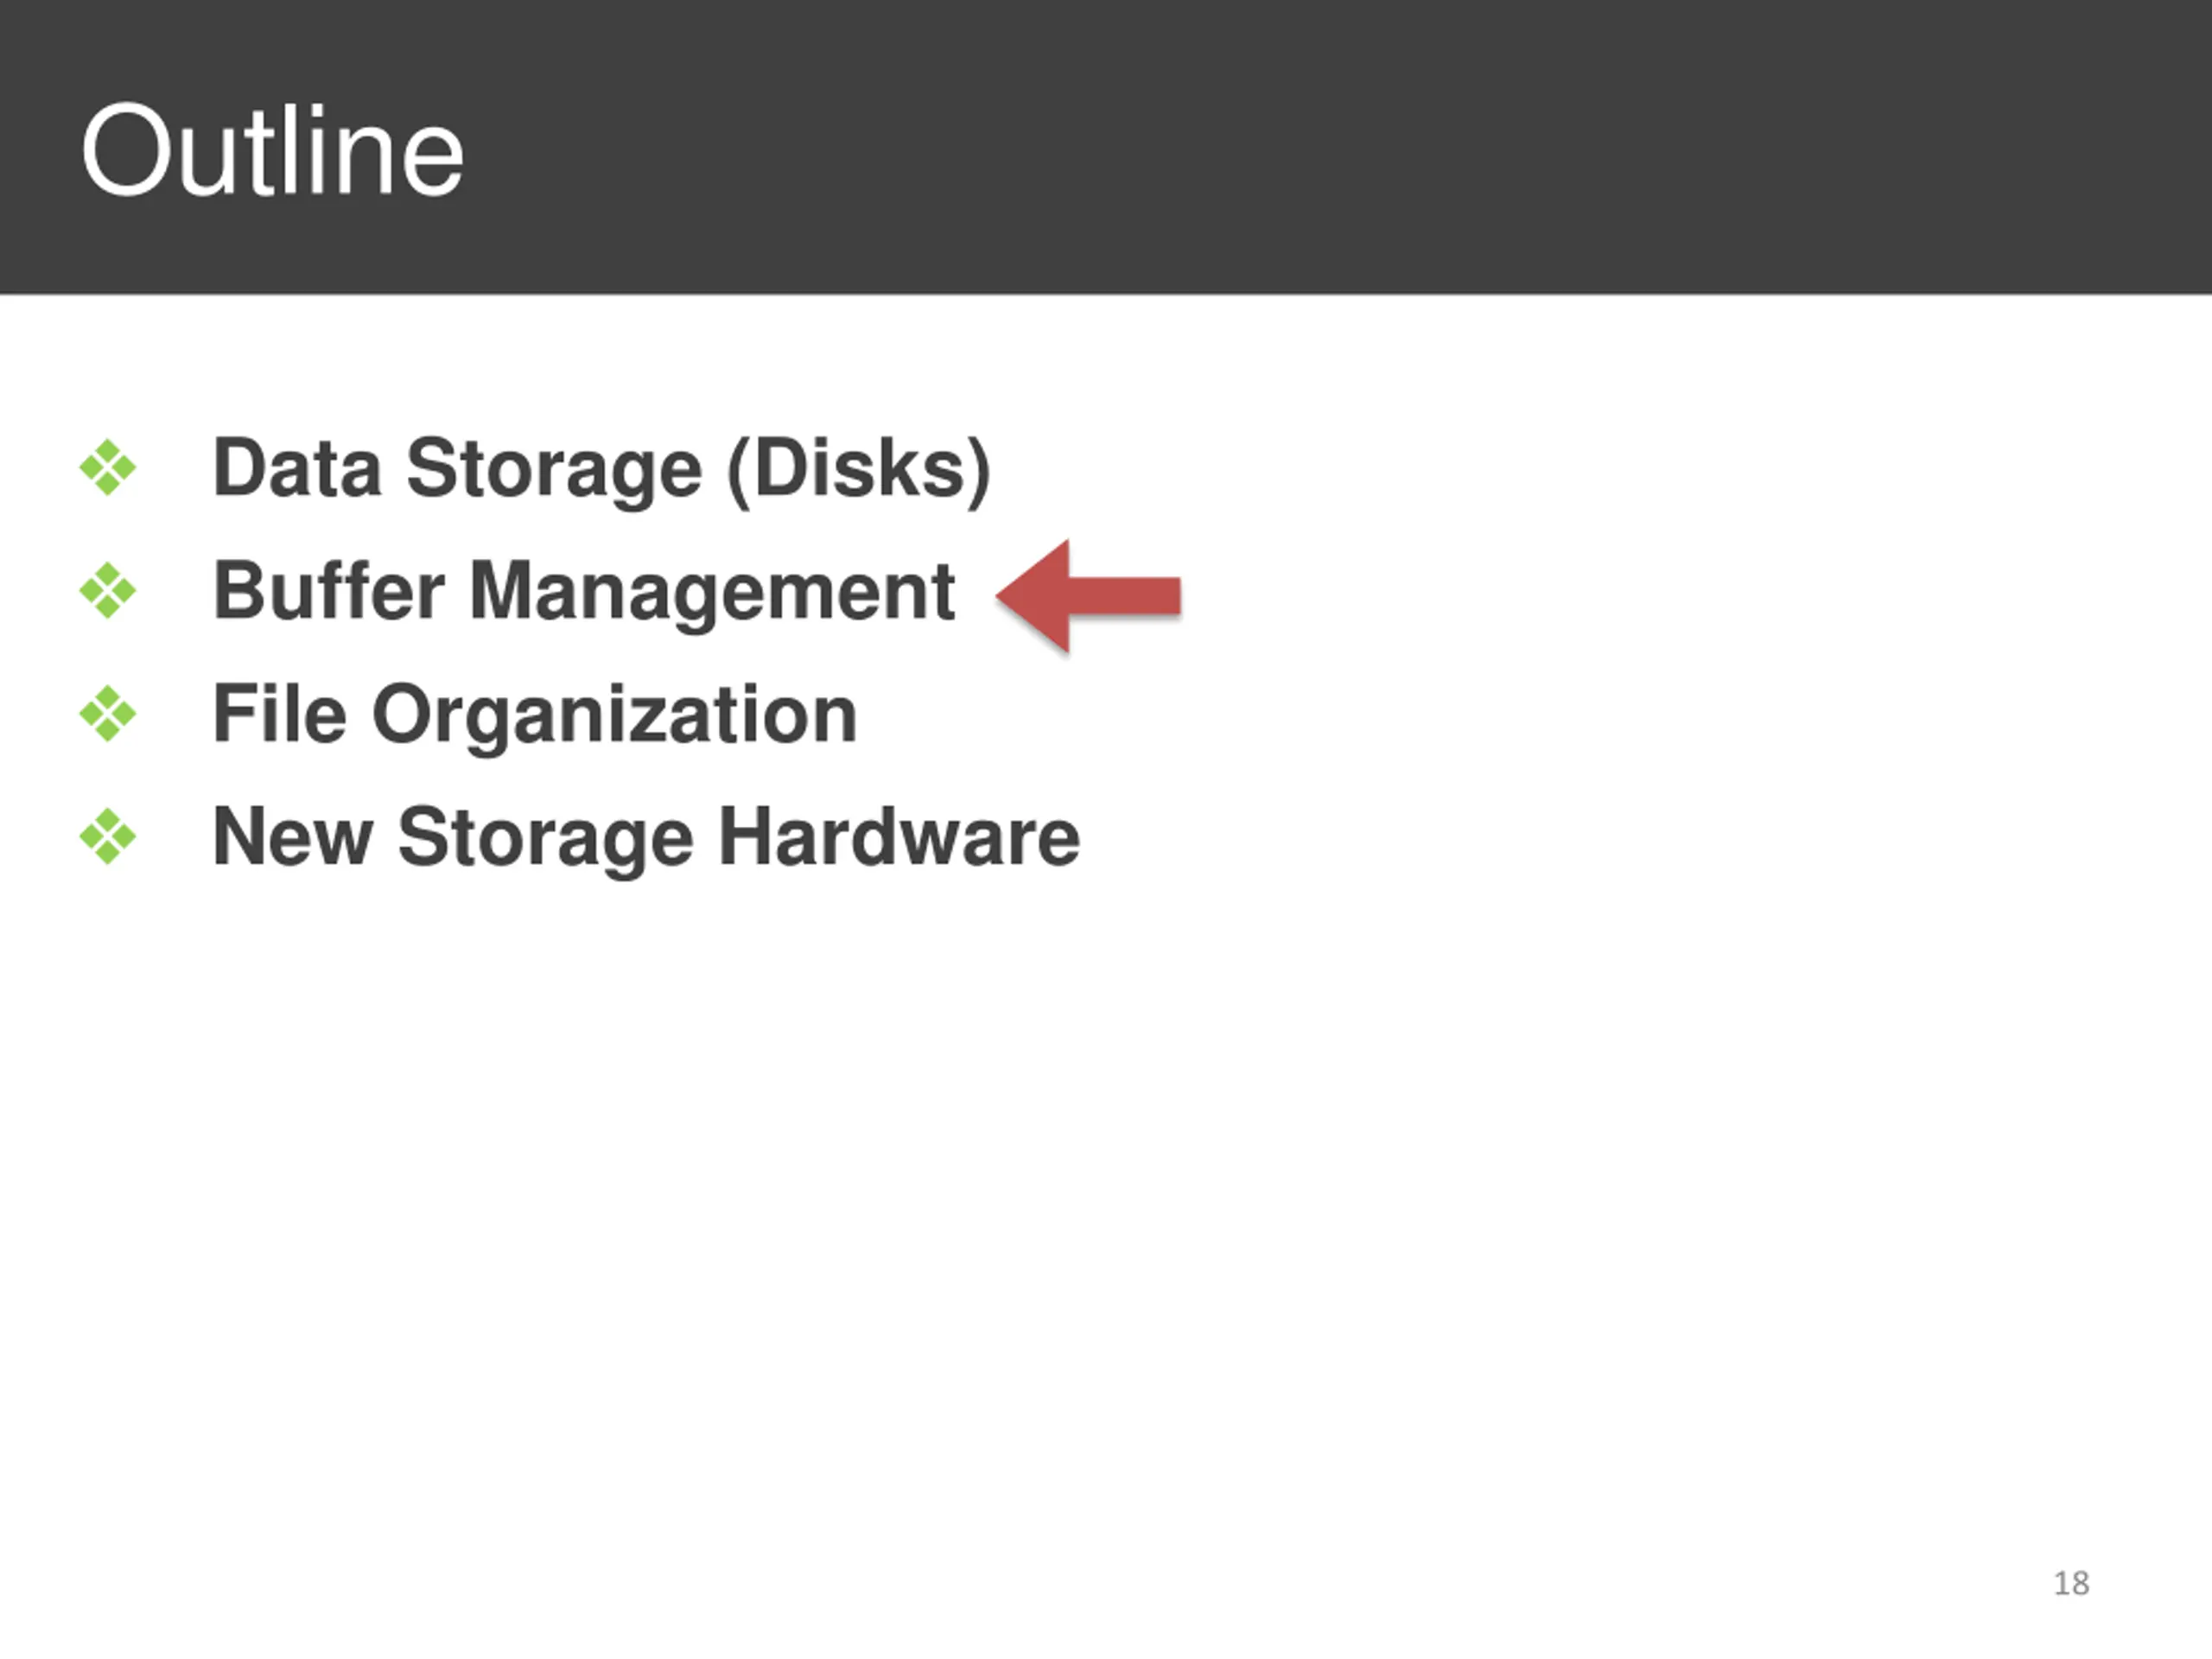Click the green diamond bullet beside Buffer Management
The image size is (2212, 1659).
(108, 590)
